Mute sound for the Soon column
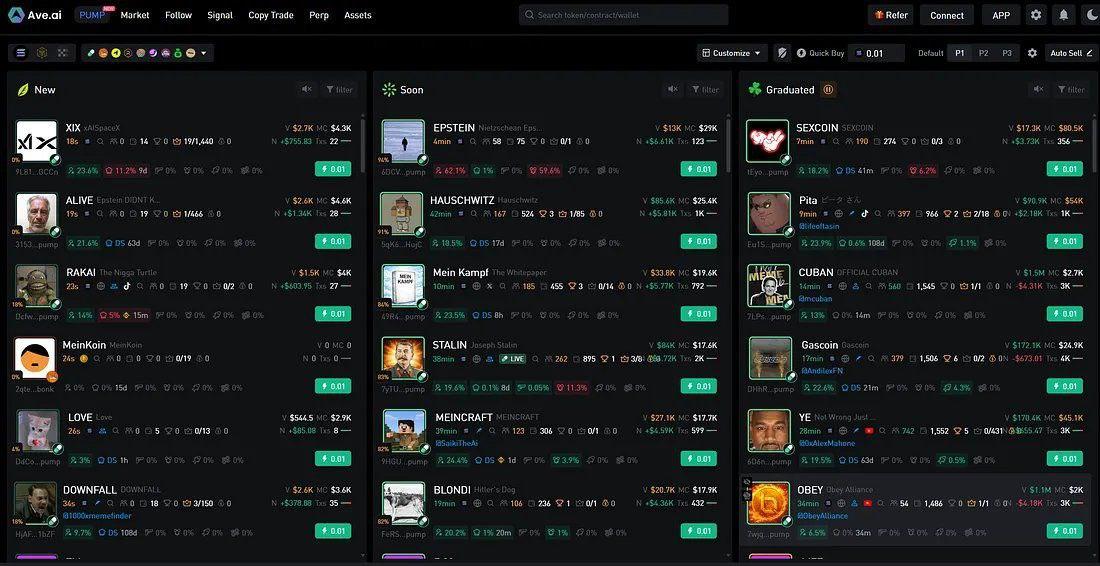This screenshot has height=566, width=1100. (672, 89)
